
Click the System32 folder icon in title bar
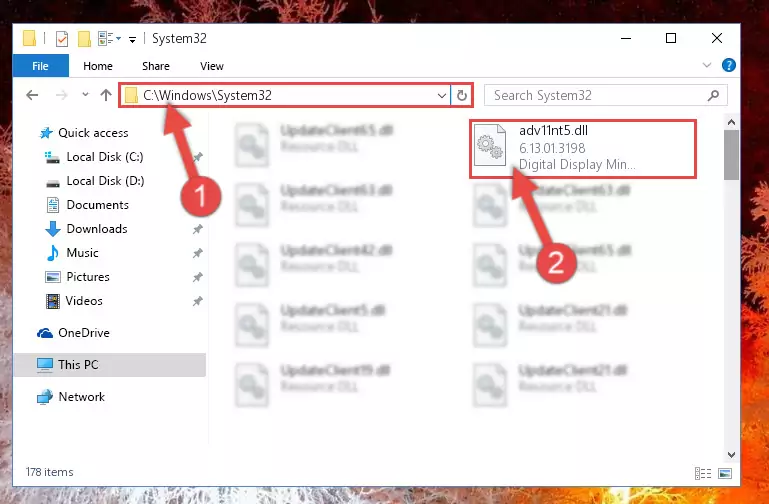click(29, 38)
